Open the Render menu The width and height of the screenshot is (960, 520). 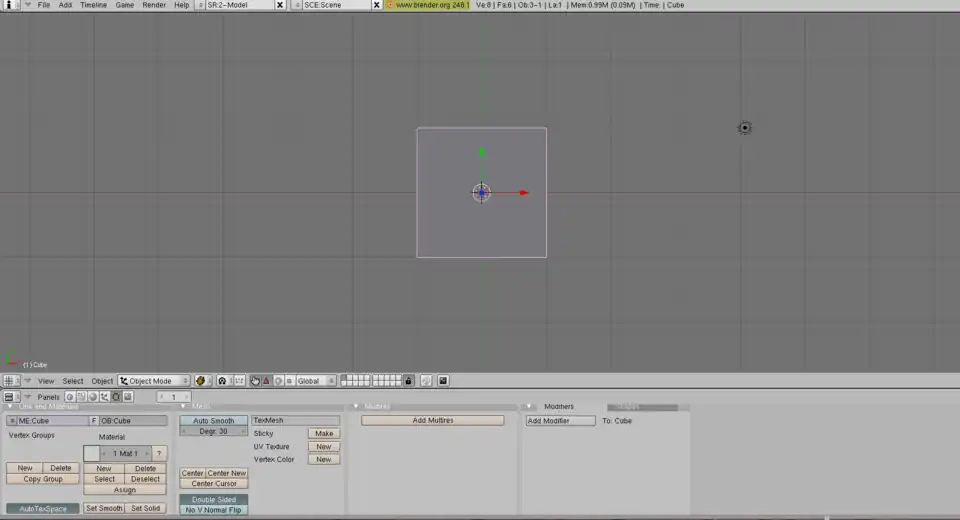pos(154,5)
